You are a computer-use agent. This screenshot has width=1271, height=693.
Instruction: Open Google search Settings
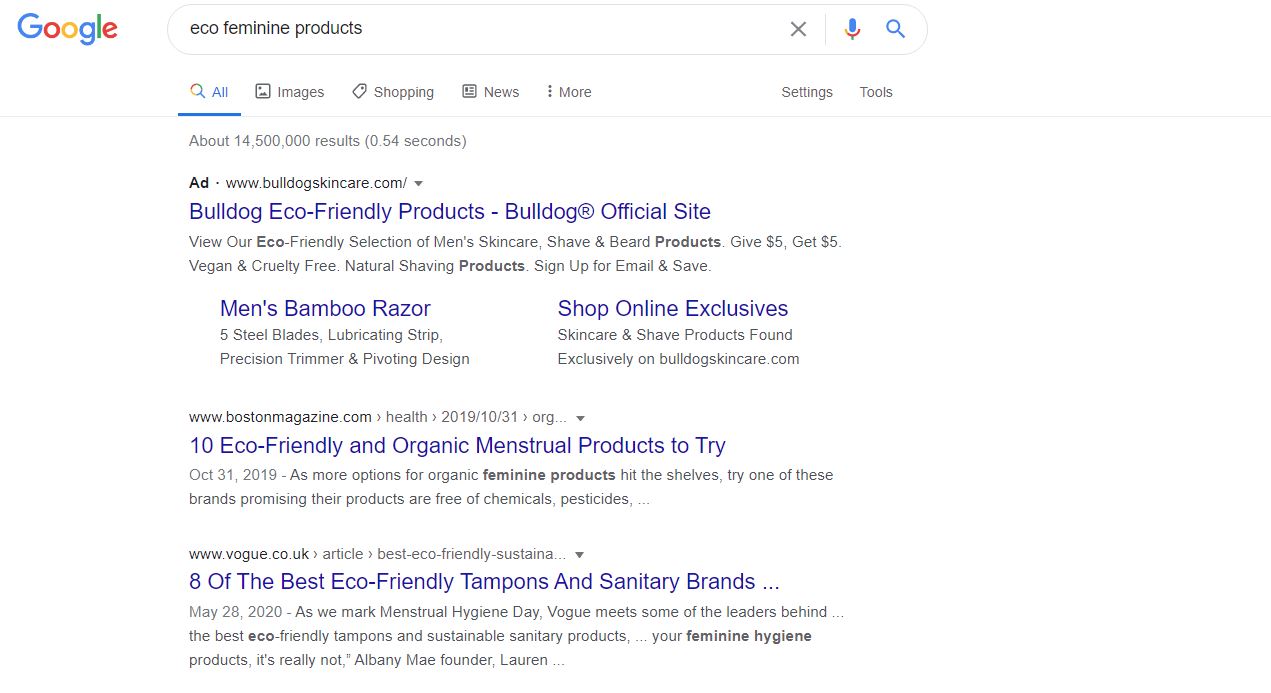806,91
